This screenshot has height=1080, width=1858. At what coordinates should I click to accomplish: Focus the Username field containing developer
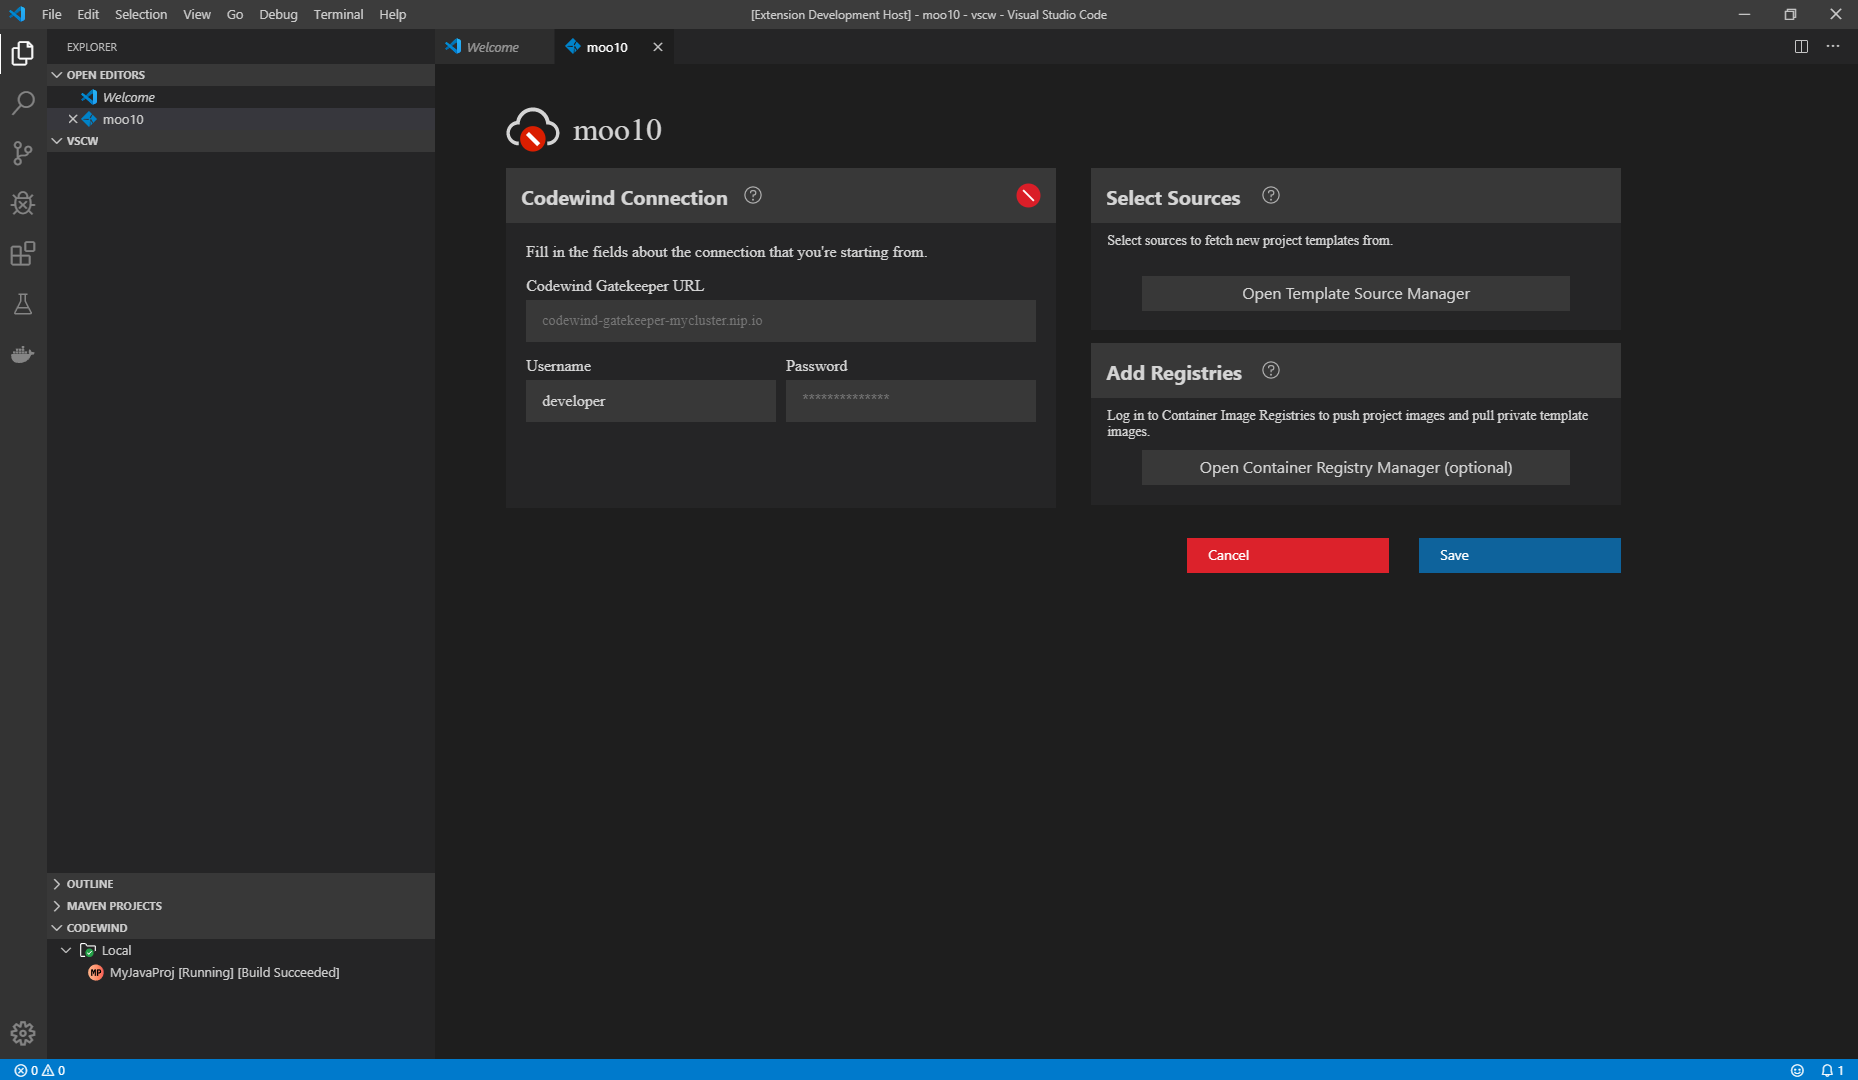tap(650, 401)
